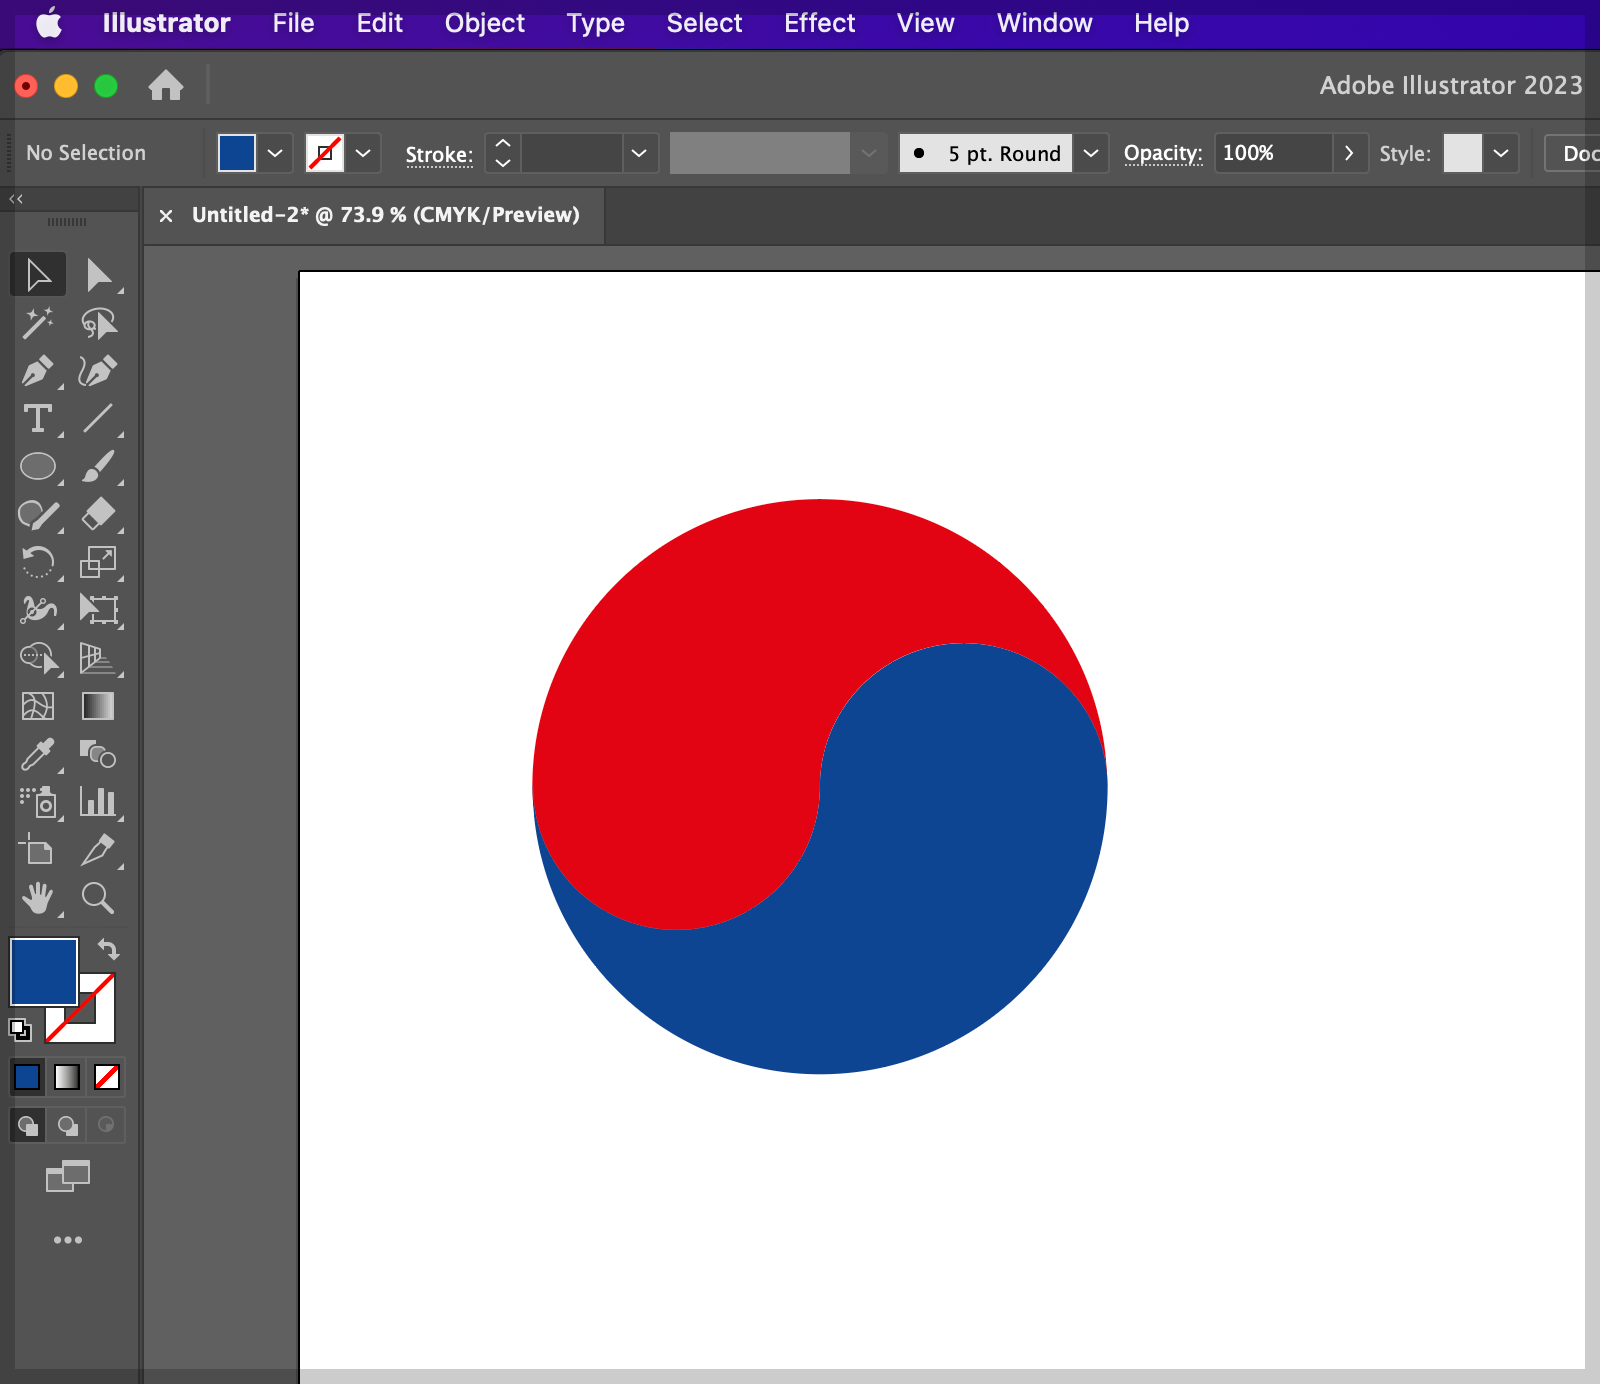Select the Mesh tool
This screenshot has height=1384, width=1600.
pos(38,706)
